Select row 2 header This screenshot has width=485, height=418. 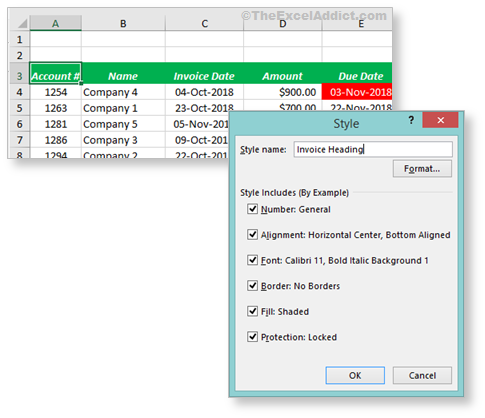(x=19, y=55)
